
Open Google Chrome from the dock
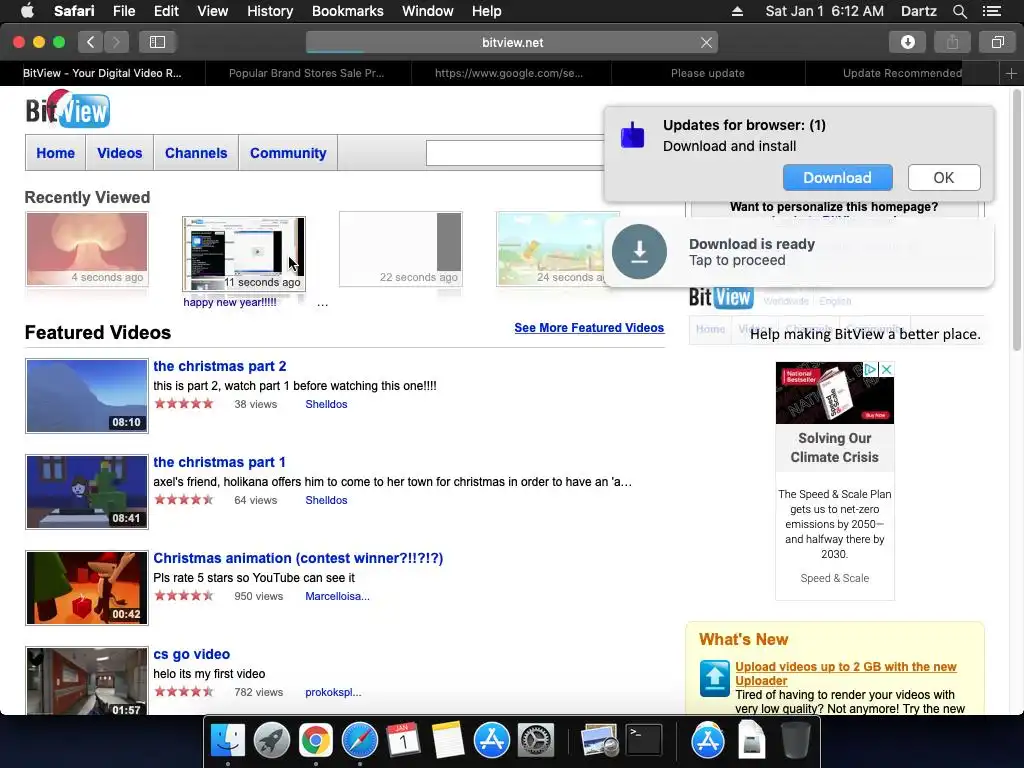tap(315, 741)
